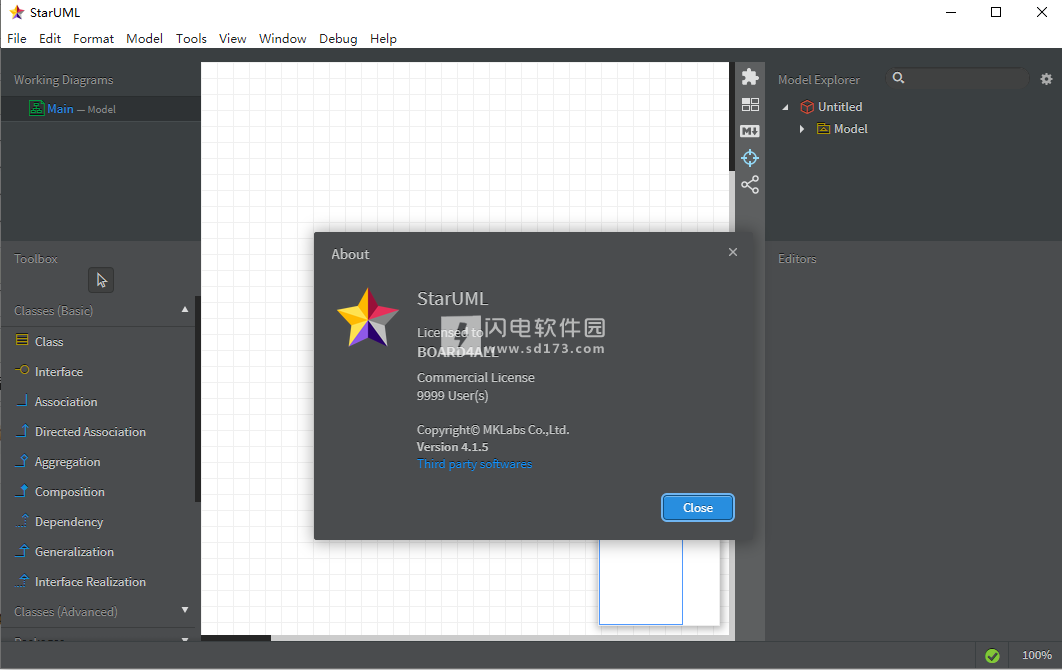Screen dimensions: 1062x670
Task: Click the Working Diagrams panel title
Action: click(64, 80)
